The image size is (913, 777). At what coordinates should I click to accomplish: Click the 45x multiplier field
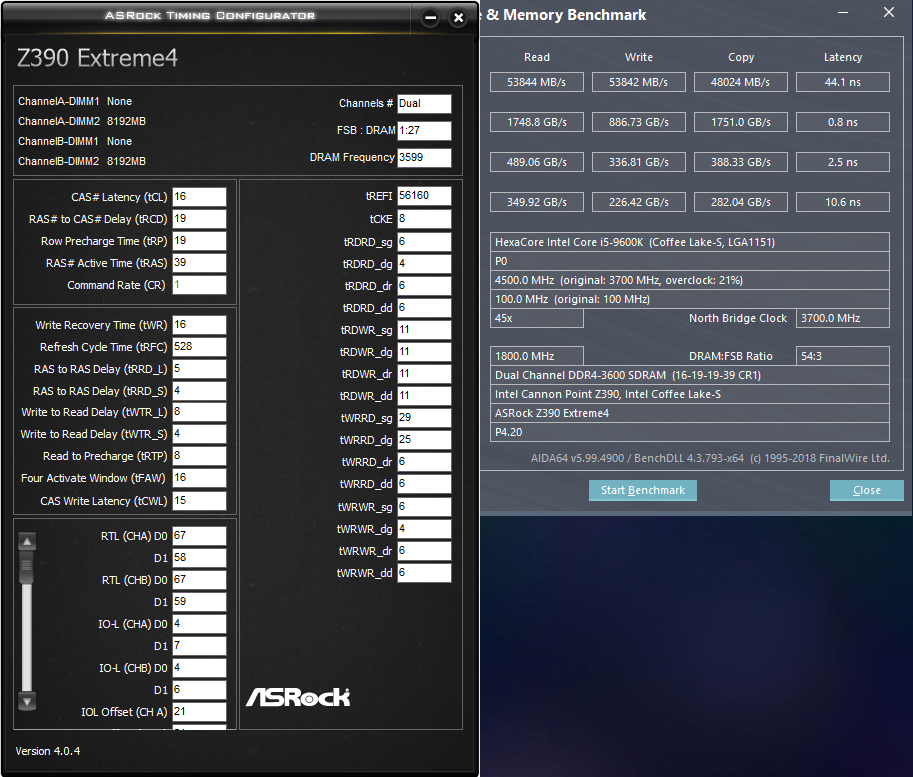[536, 318]
